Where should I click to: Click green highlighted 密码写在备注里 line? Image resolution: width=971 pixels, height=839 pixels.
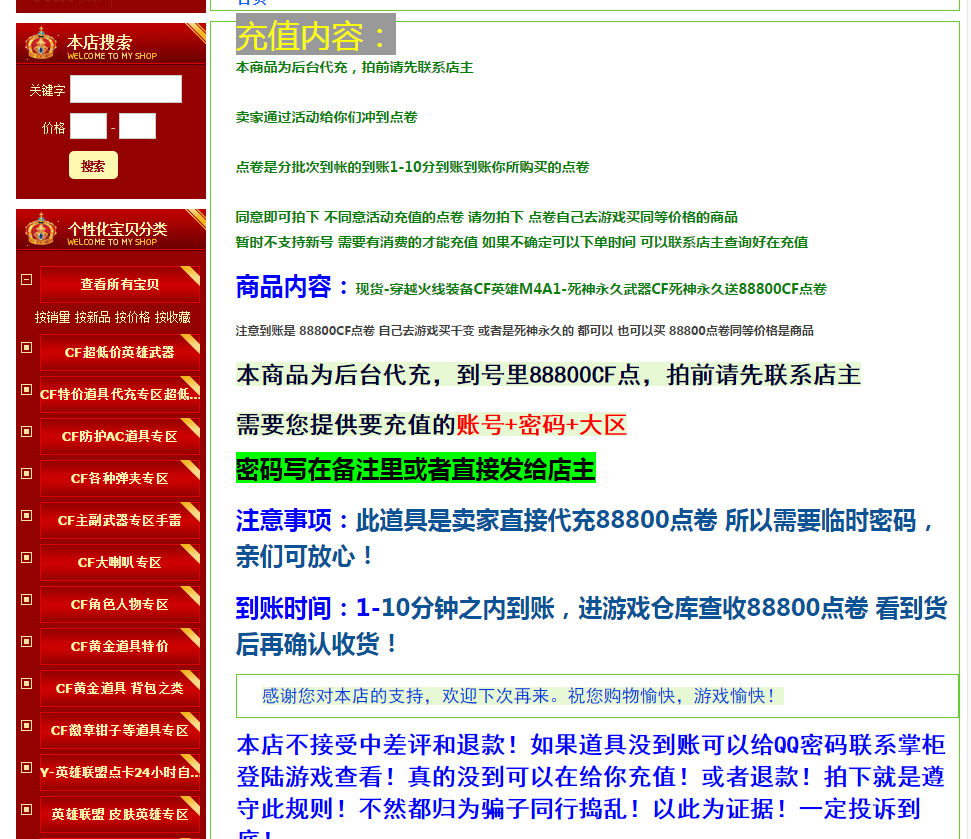point(416,468)
